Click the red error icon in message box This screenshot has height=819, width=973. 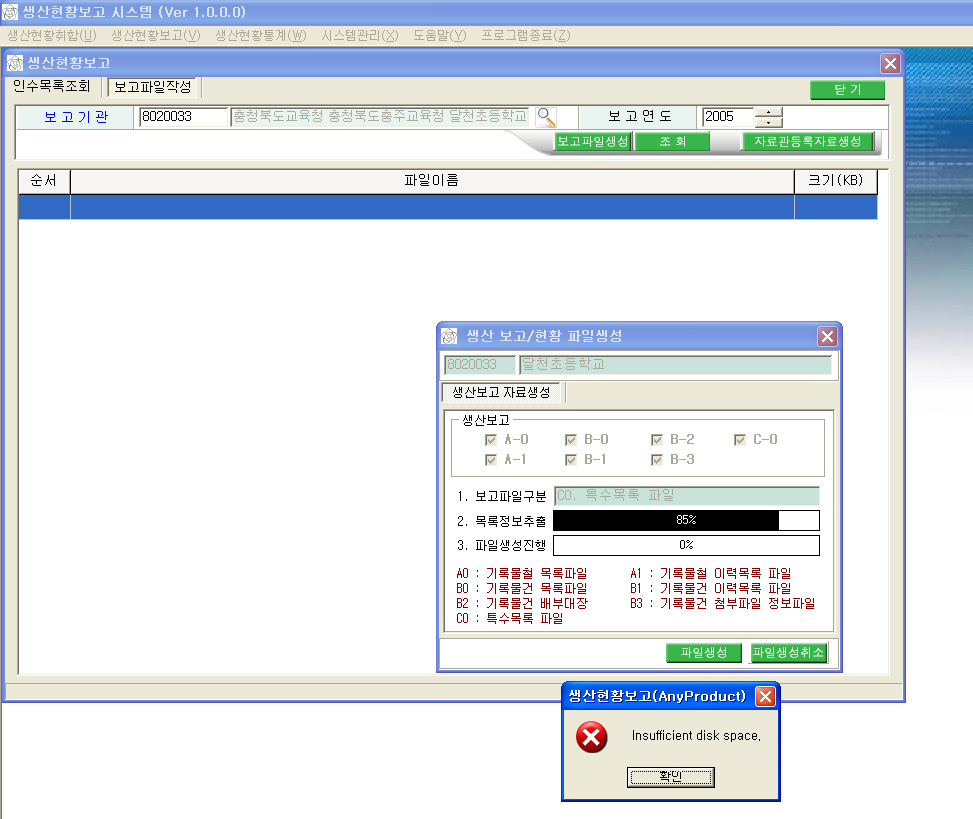[x=592, y=738]
